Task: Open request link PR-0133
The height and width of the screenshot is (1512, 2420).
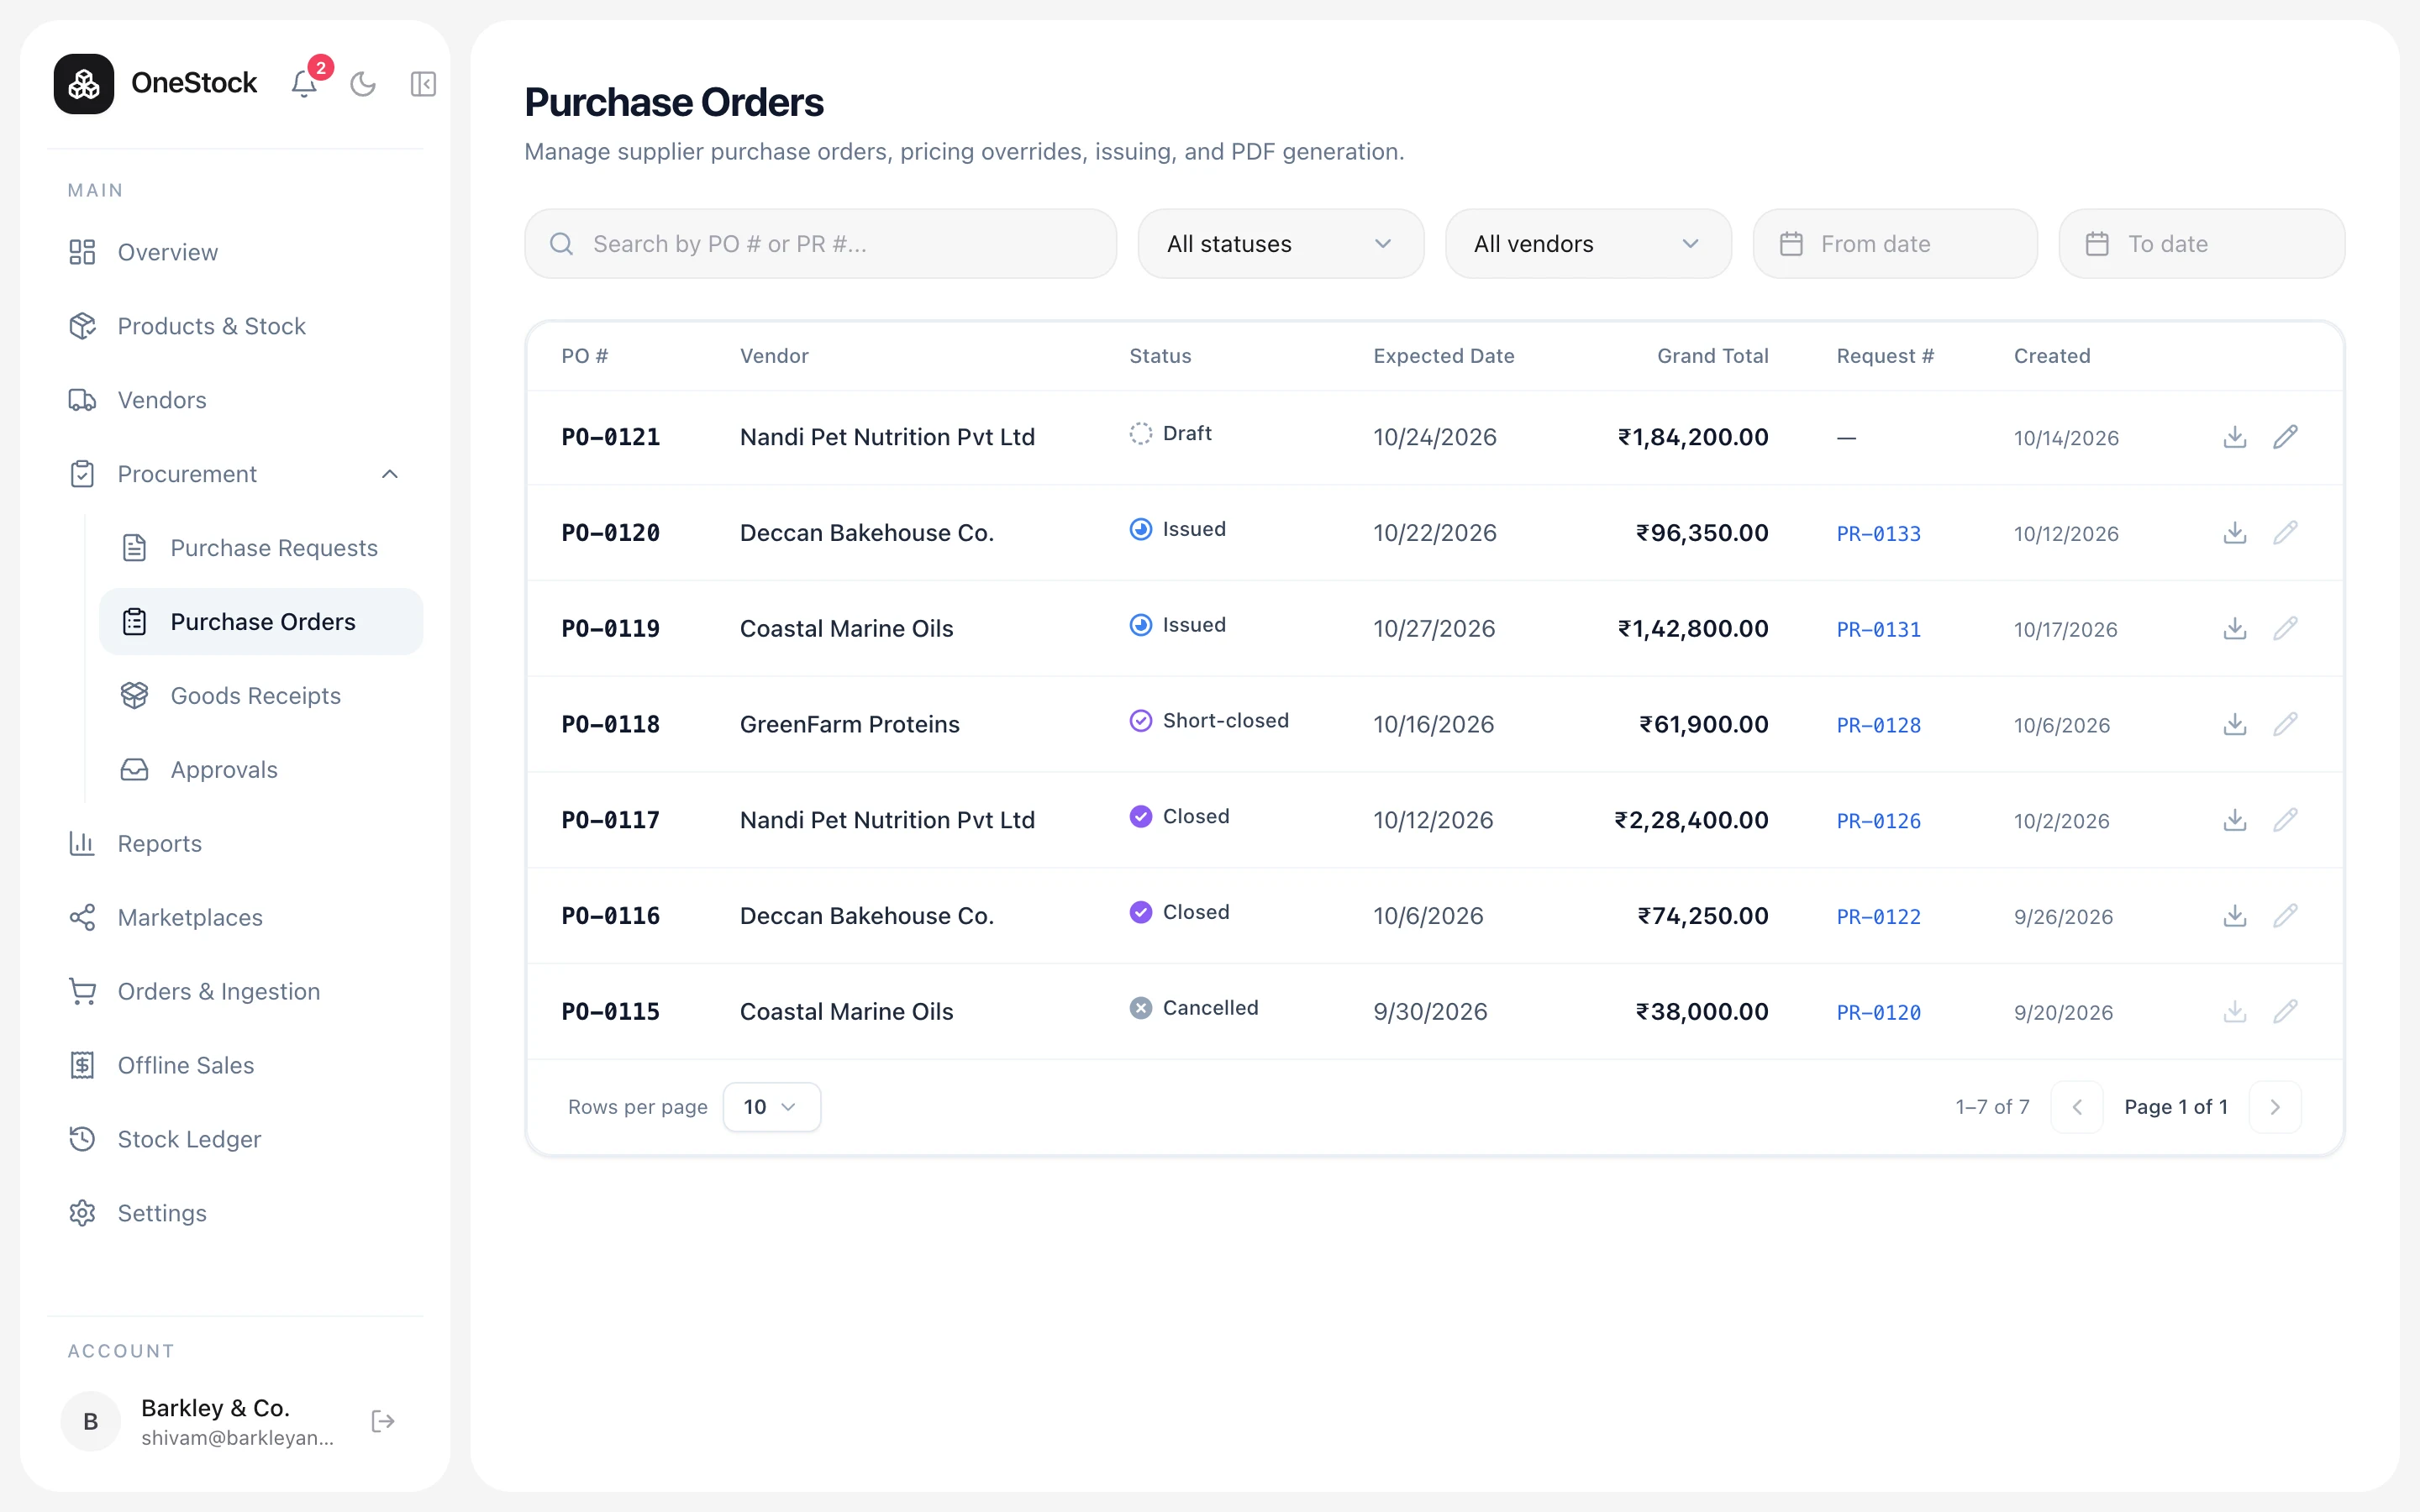Action: (x=1878, y=534)
